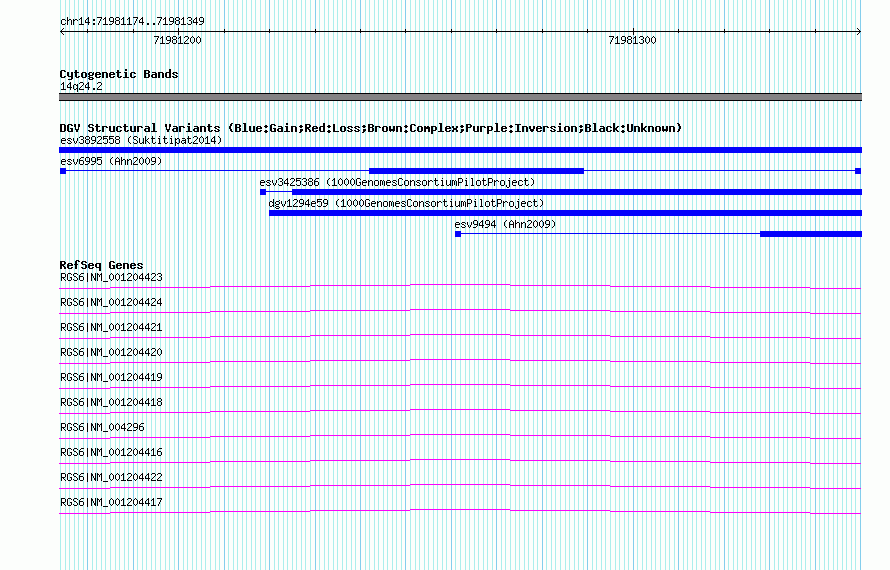Select transcript RGS6|NM_001204419
890x570 pixels.
pos(111,378)
